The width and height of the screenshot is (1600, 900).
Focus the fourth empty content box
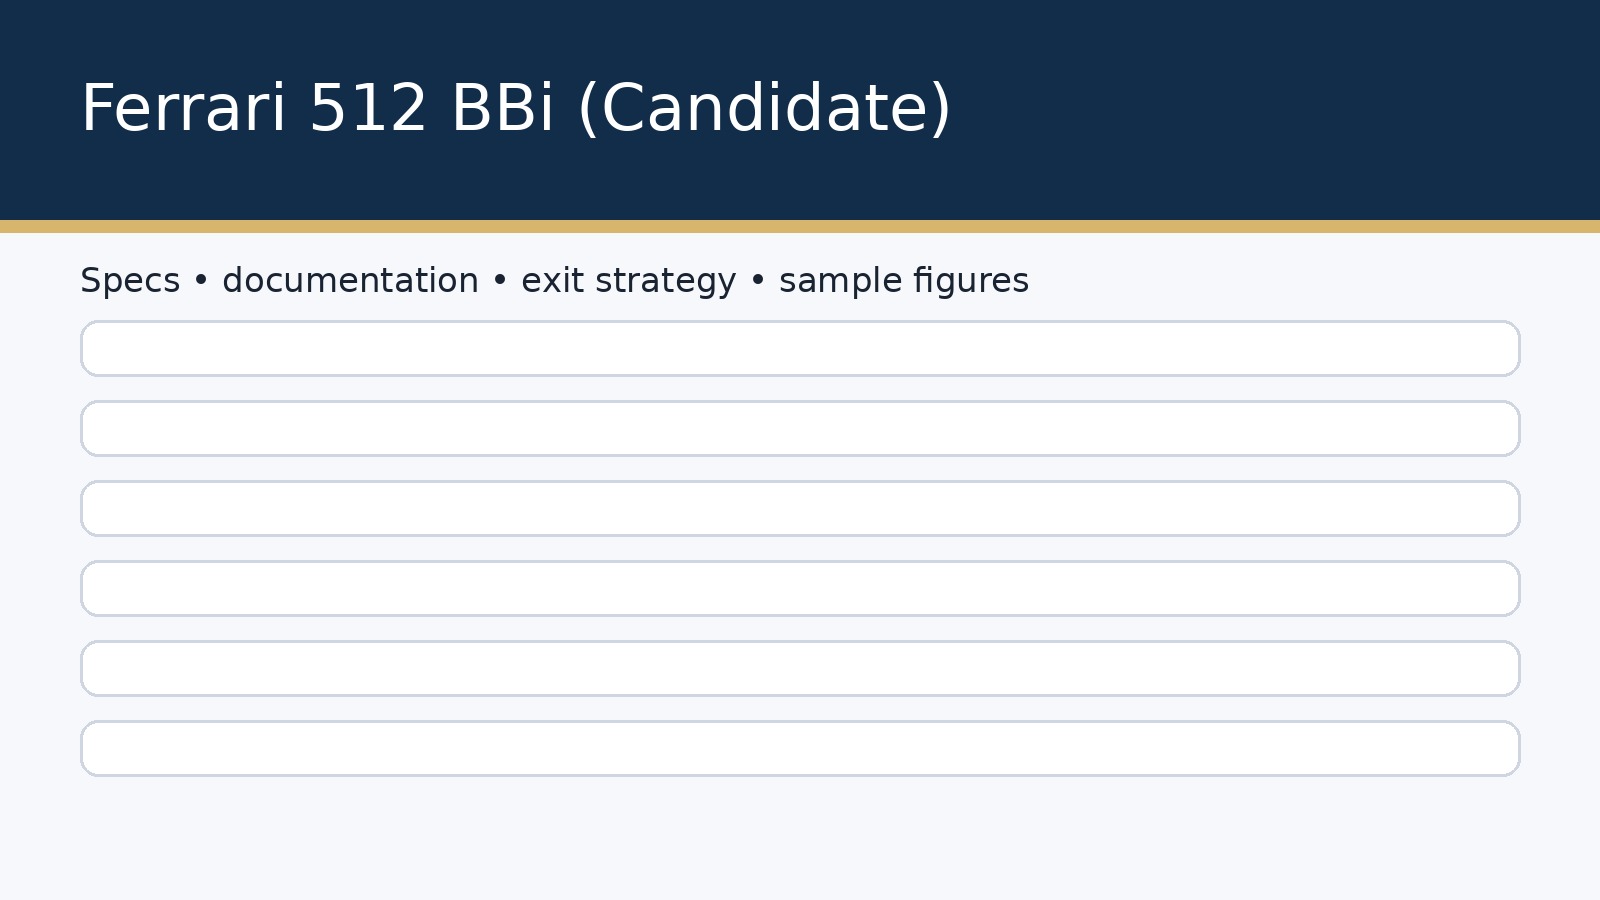[800, 589]
